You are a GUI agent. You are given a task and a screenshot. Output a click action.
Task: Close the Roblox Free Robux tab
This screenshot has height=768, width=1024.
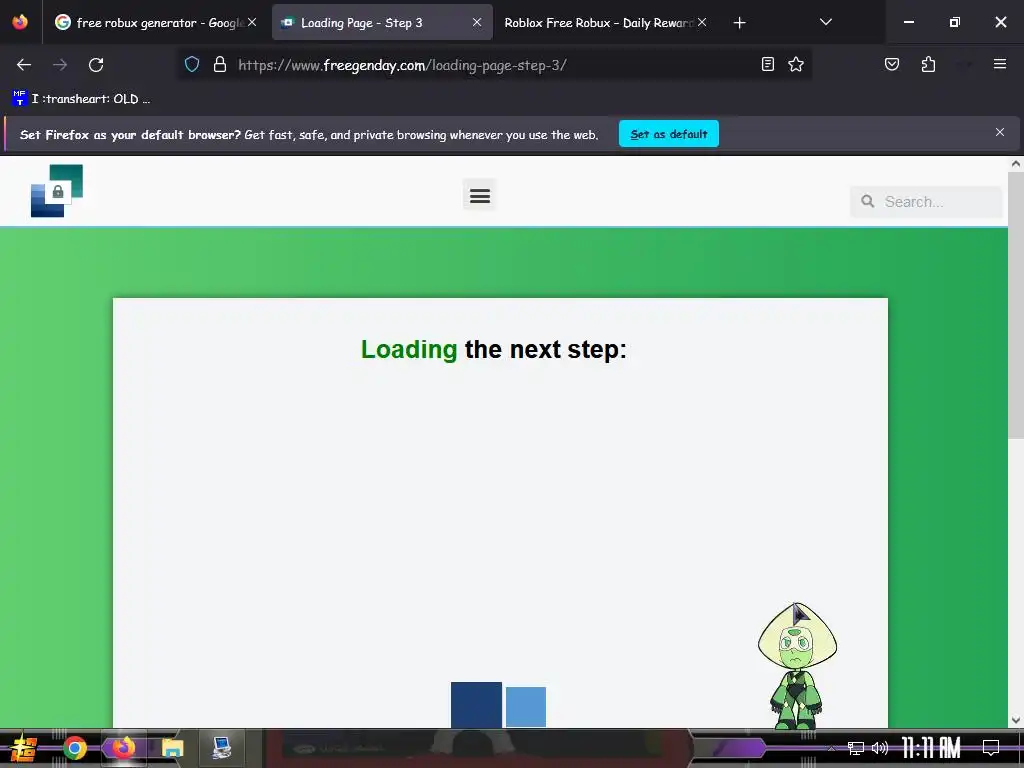pos(702,22)
